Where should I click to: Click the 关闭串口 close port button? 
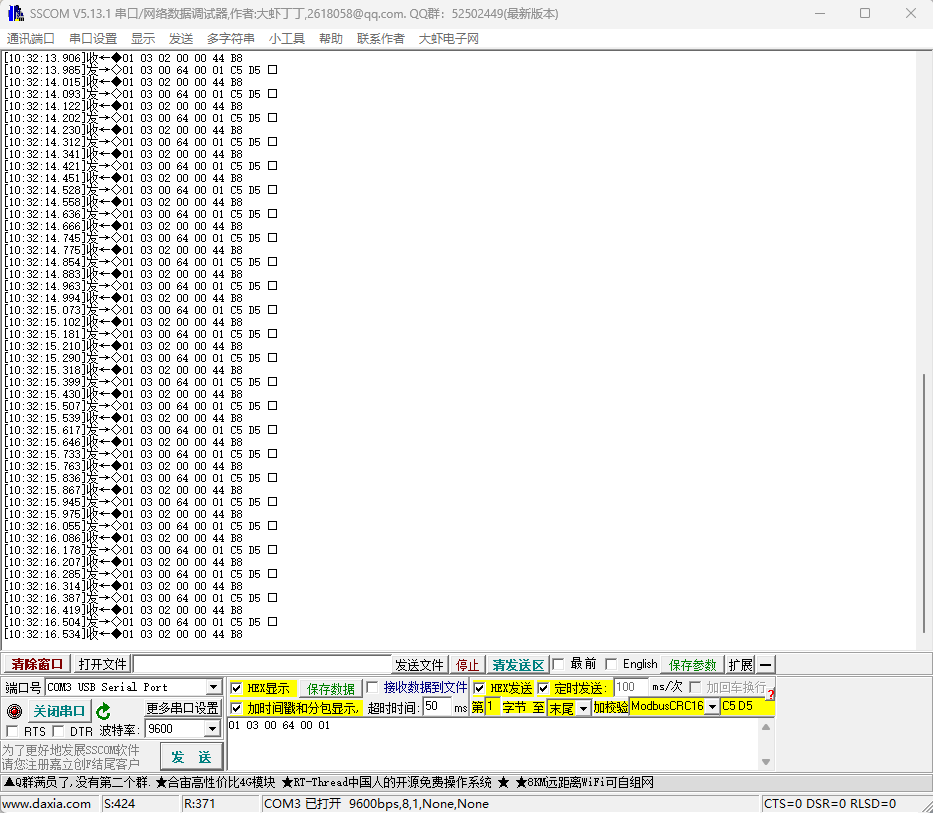(x=59, y=711)
